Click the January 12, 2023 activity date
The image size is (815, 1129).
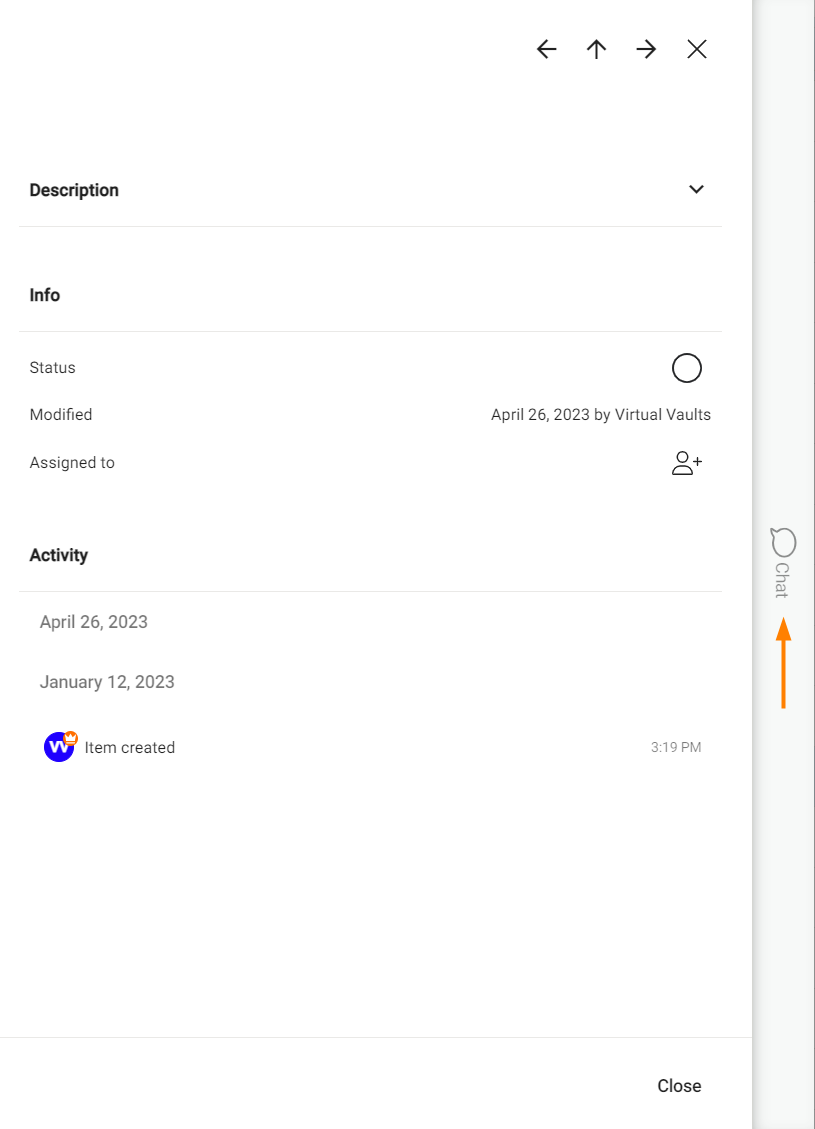coord(107,682)
